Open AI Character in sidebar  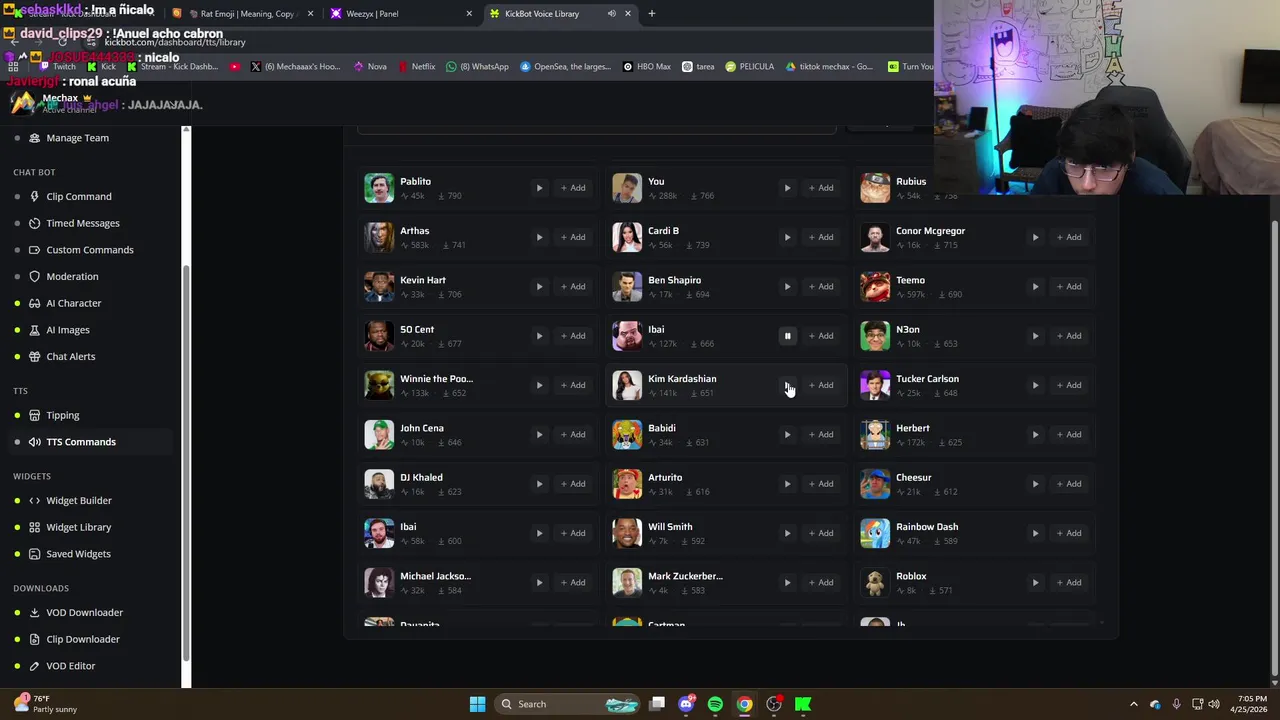point(73,303)
